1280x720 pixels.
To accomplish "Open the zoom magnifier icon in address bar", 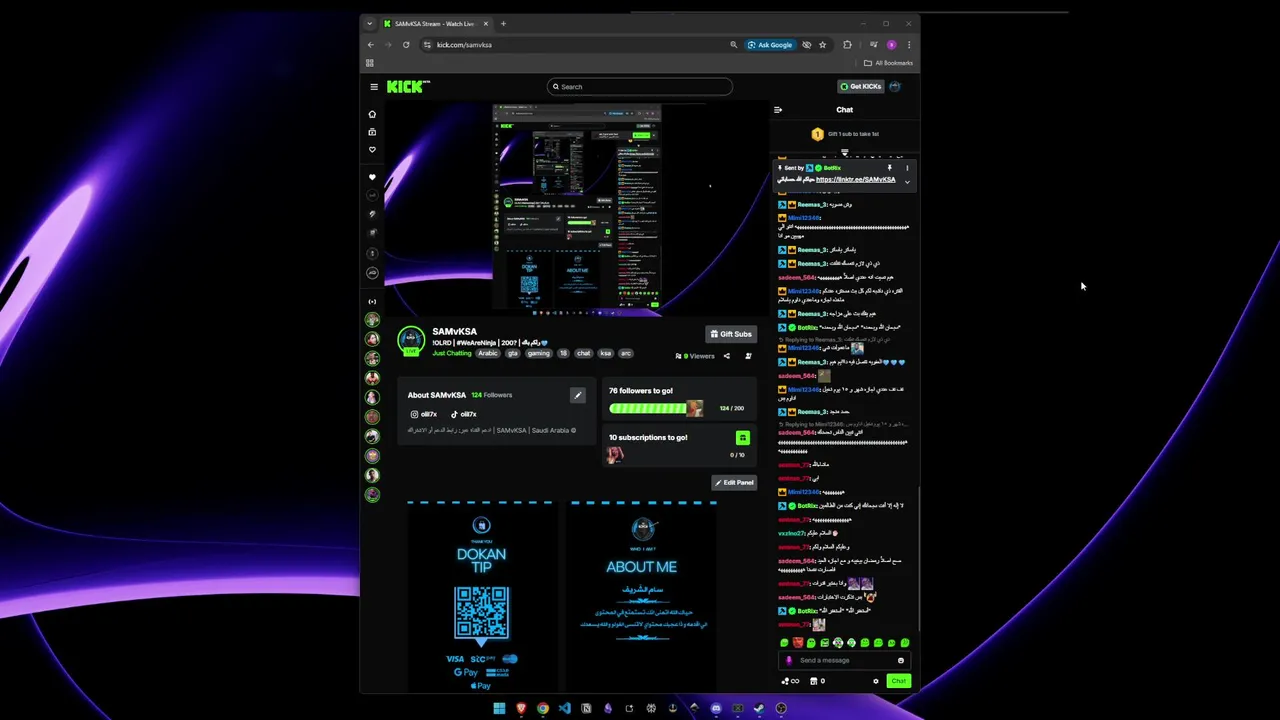I will 733,45.
